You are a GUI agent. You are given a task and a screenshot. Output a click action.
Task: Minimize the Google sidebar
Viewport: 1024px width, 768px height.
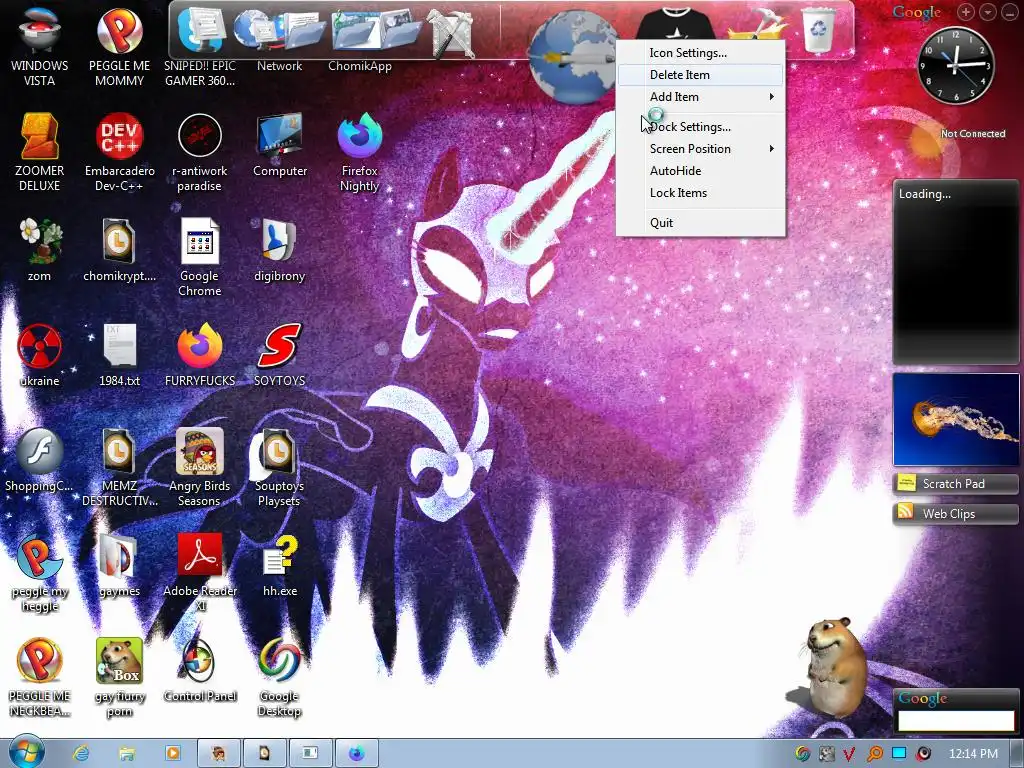point(1010,12)
